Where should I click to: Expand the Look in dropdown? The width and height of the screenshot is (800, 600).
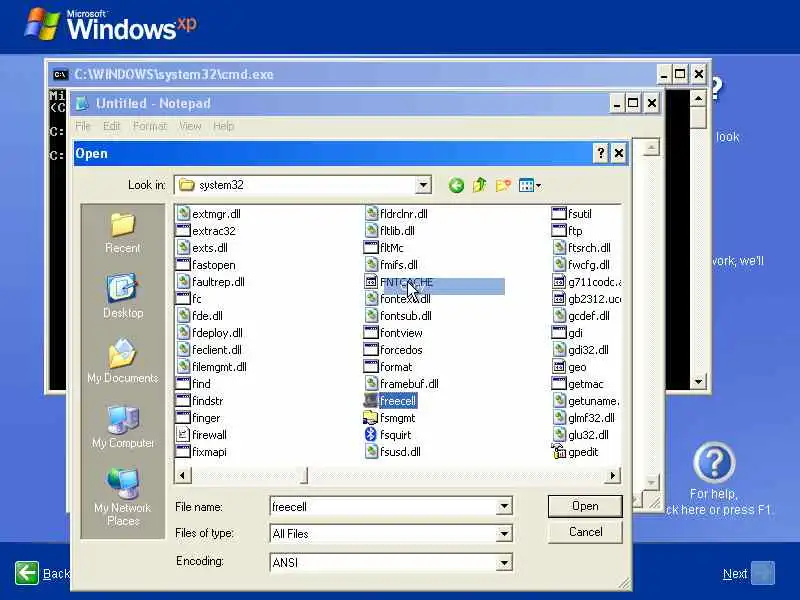point(423,185)
